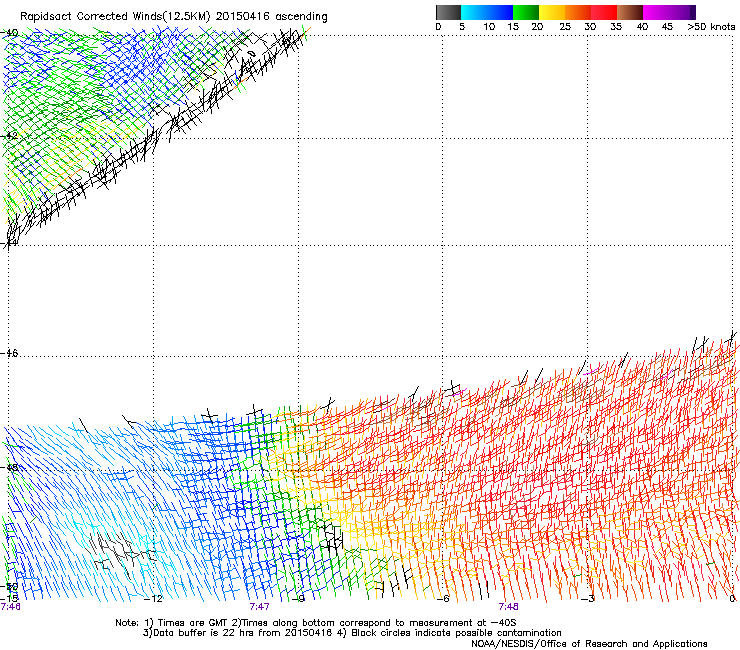This screenshot has height=650, width=740.
Task: Click the gray 0-5 knots color swatch
Action: tap(448, 12)
